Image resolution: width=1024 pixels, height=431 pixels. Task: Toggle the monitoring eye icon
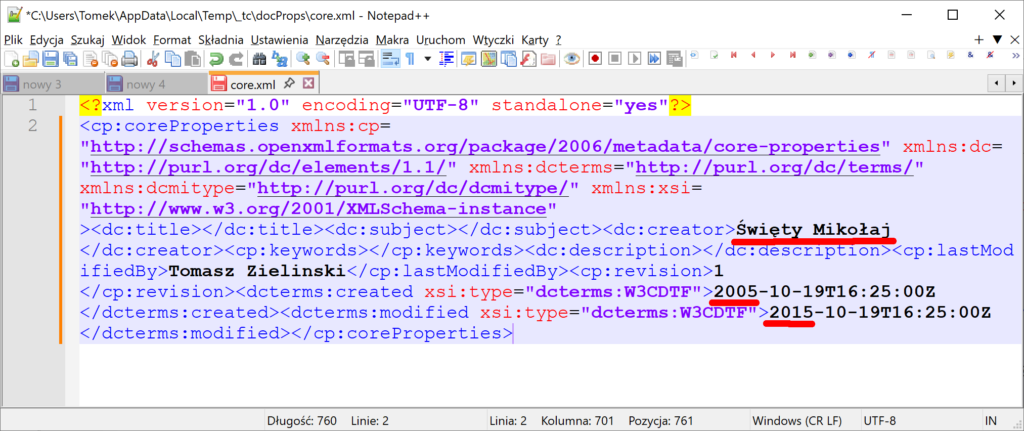[x=571, y=59]
